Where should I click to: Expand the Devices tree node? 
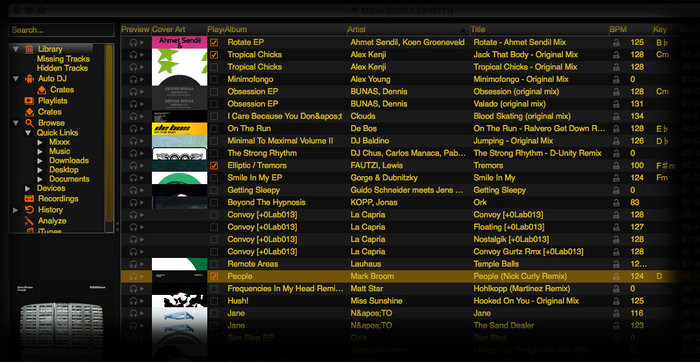click(28, 188)
